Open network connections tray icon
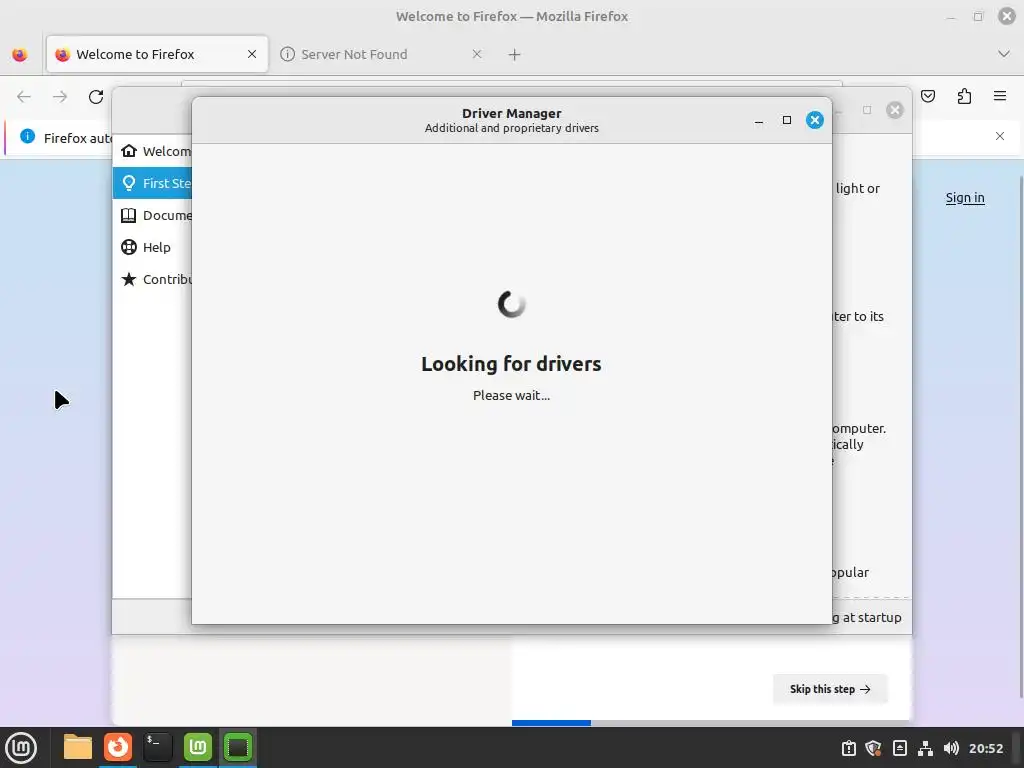The image size is (1024, 768). click(925, 748)
